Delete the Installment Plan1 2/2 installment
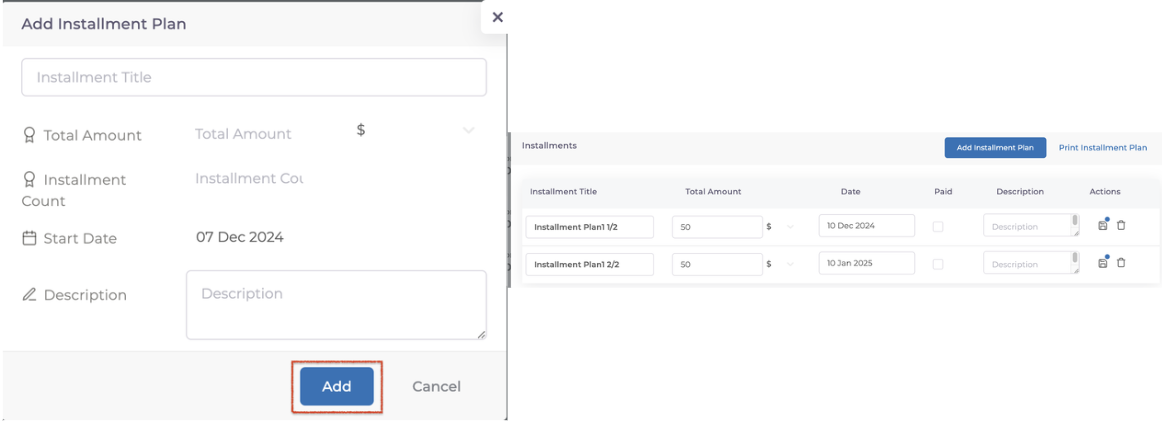Screen dimensions: 1162x426 (x=1121, y=263)
